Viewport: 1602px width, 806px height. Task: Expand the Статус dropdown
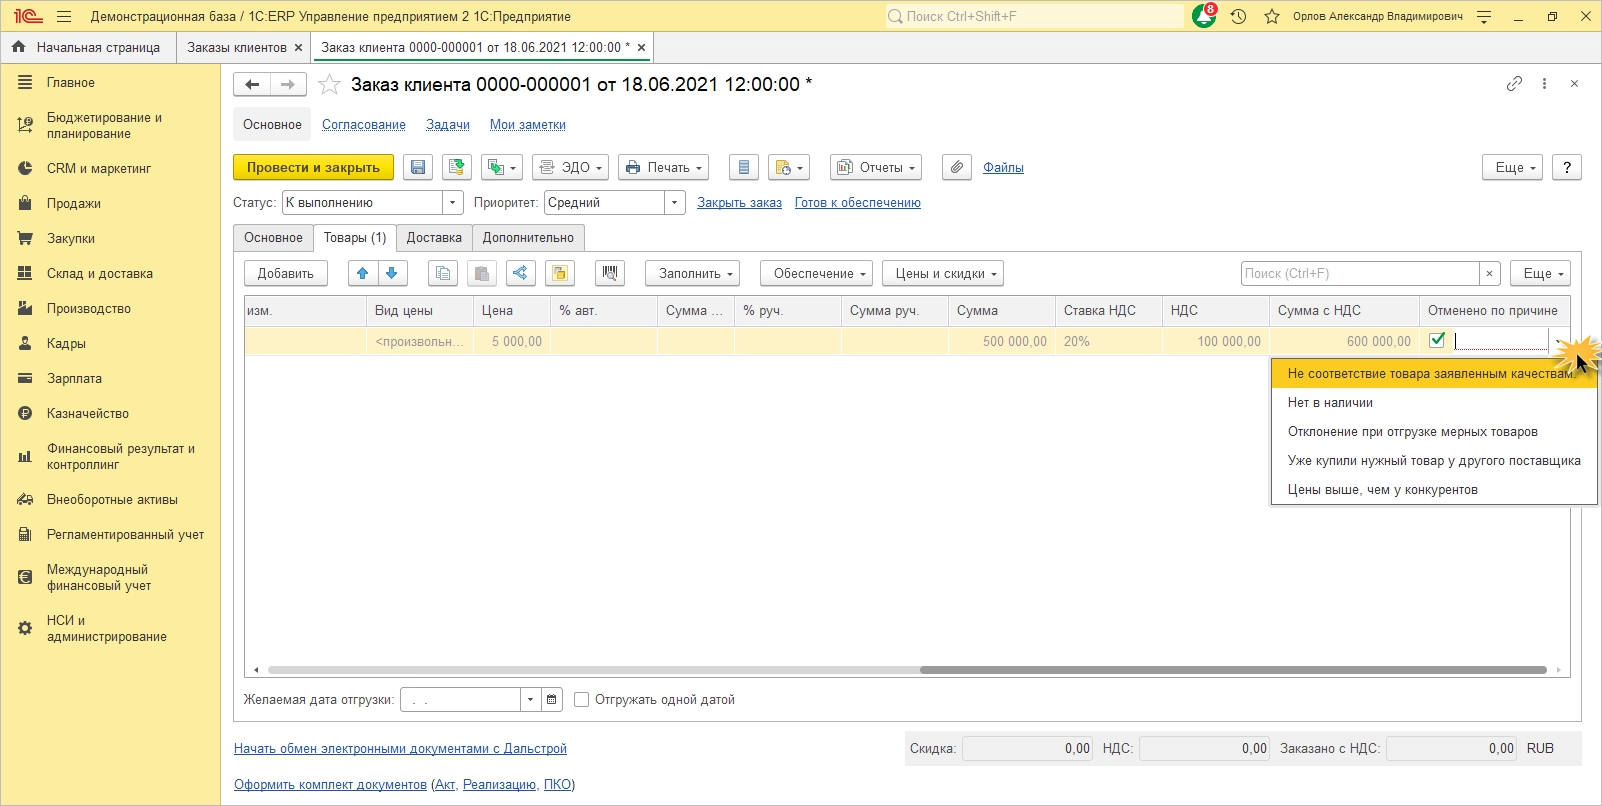[x=453, y=203]
